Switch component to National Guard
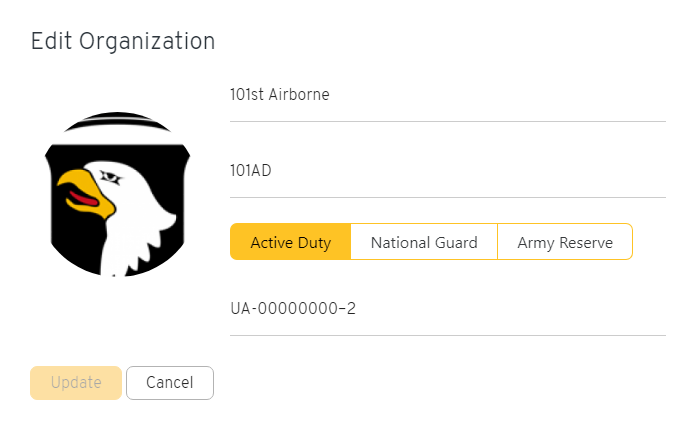 pos(424,242)
